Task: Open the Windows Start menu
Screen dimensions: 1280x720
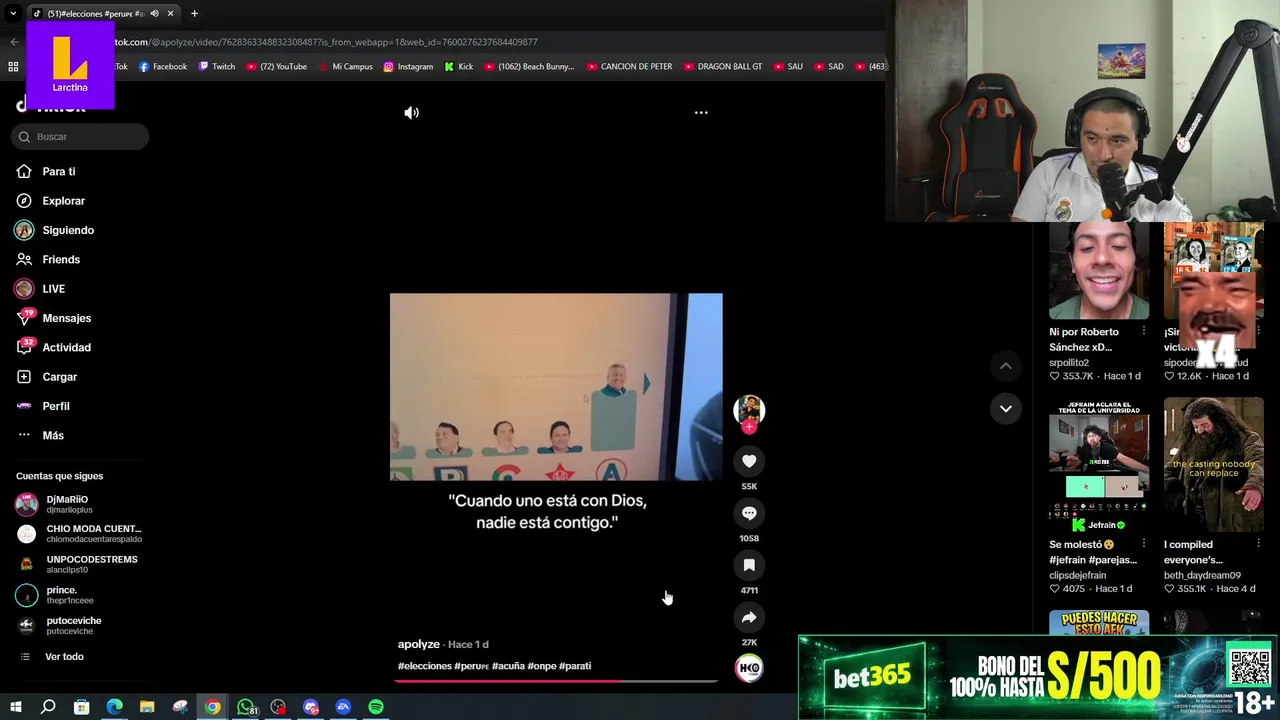Action: coord(15,707)
